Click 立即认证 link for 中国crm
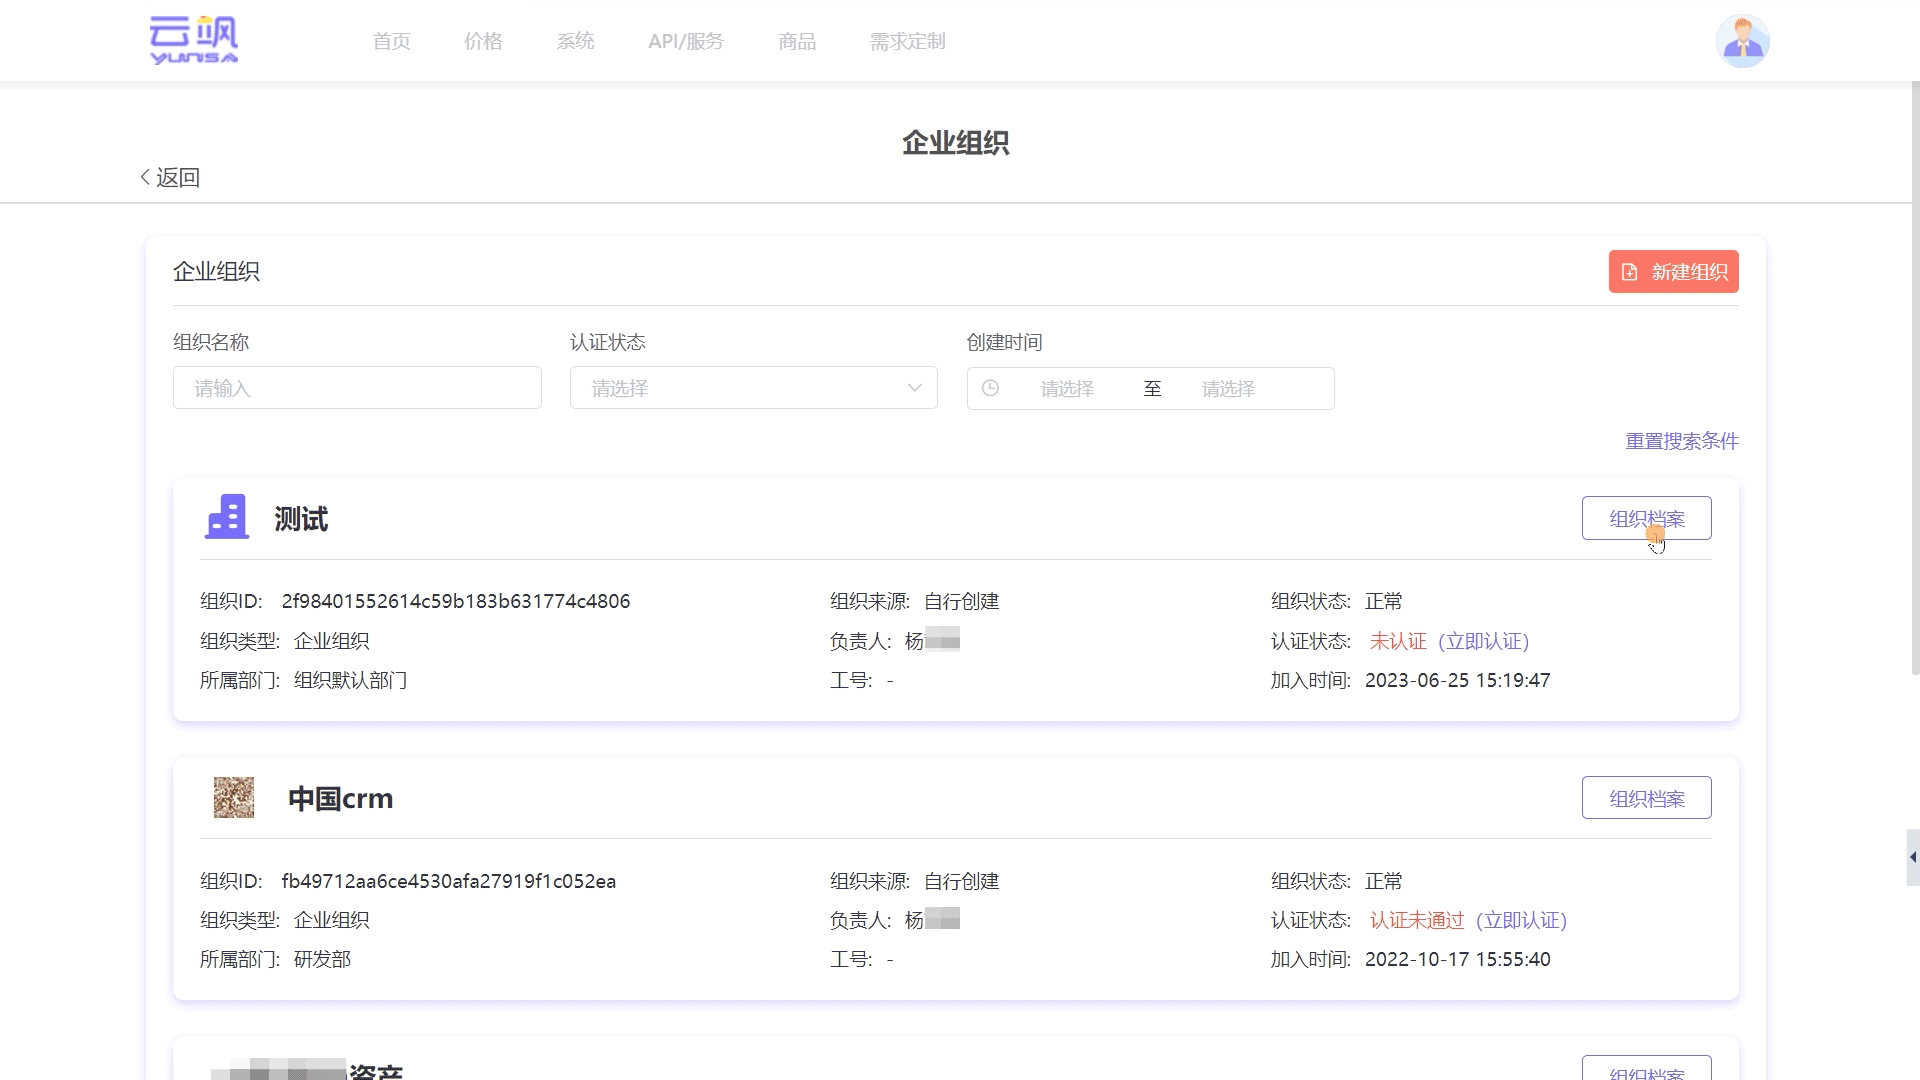Image resolution: width=1920 pixels, height=1080 pixels. coord(1521,920)
